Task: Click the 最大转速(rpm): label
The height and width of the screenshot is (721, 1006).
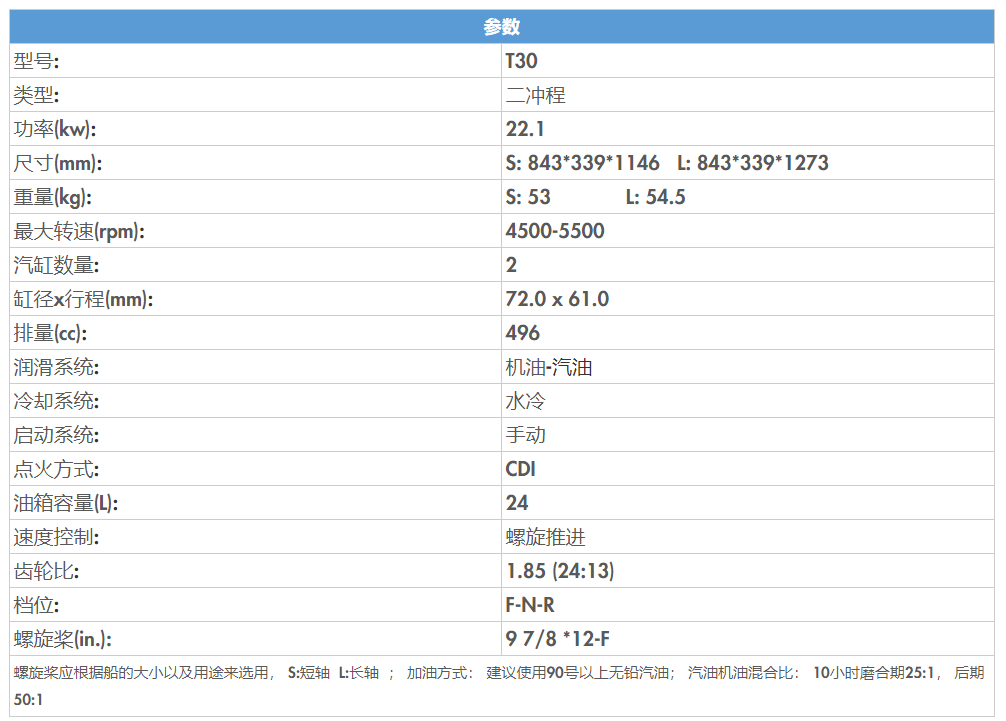Action: click(79, 231)
